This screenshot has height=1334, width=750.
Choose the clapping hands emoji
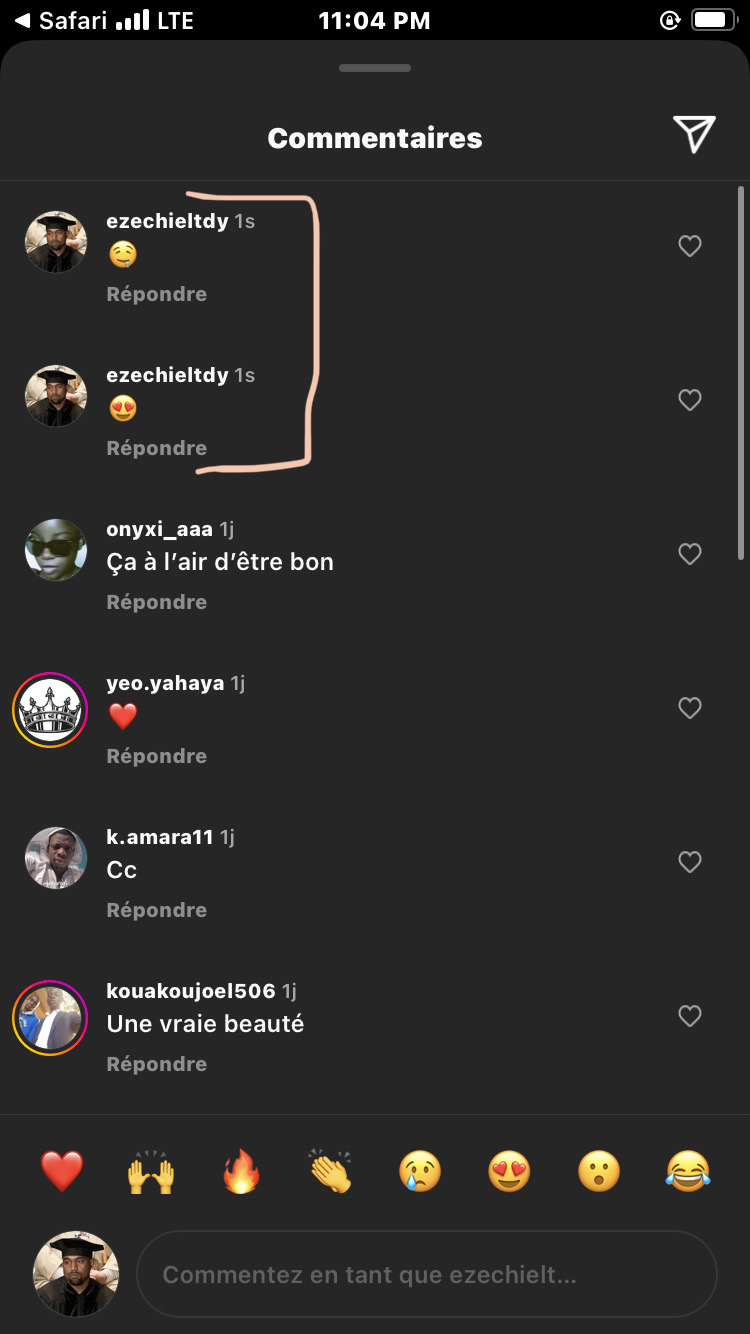[x=331, y=1171]
